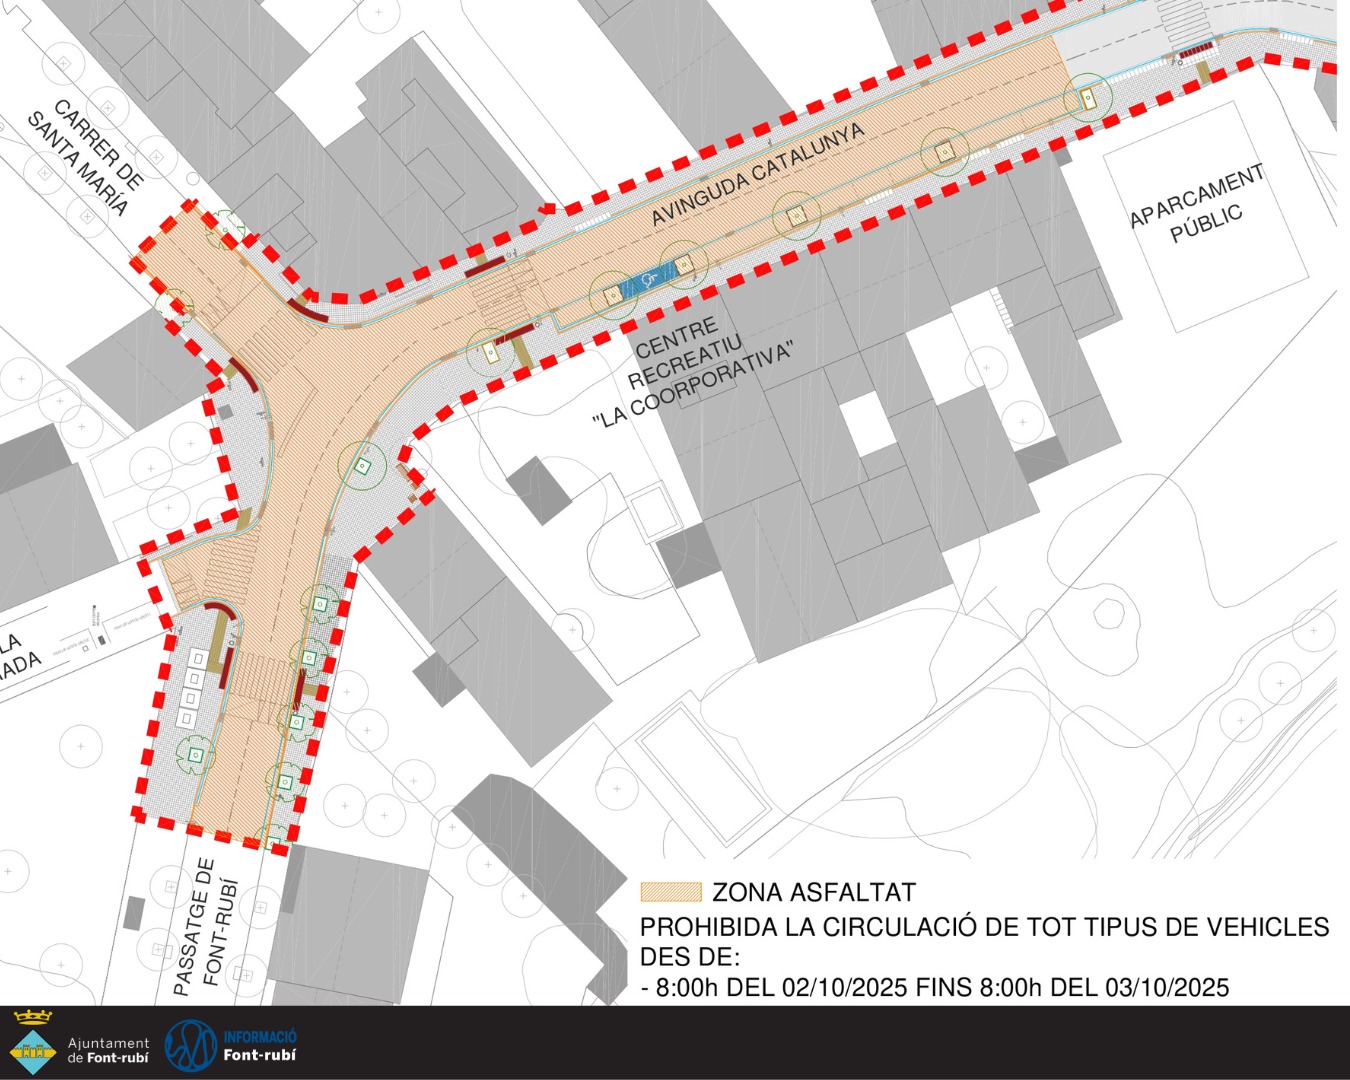Viewport: 1350px width, 1080px height.
Task: Click the APARCAMENT PÚBLIC label
Action: coord(1198,205)
